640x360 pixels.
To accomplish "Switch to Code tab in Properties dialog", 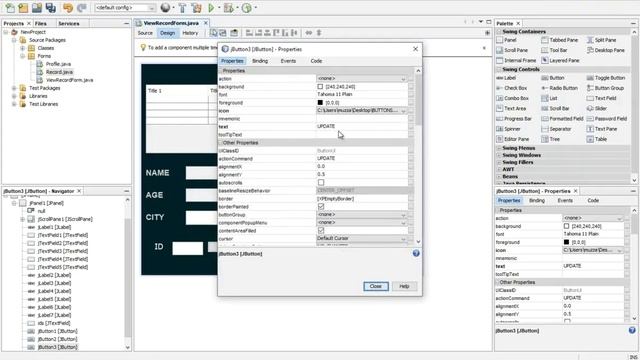I will tap(316, 61).
